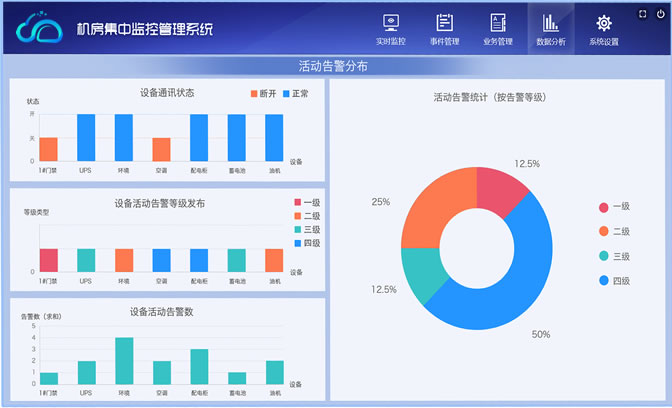Click the 50% label by the donut
Screen dimensions: 672x408
point(541,334)
